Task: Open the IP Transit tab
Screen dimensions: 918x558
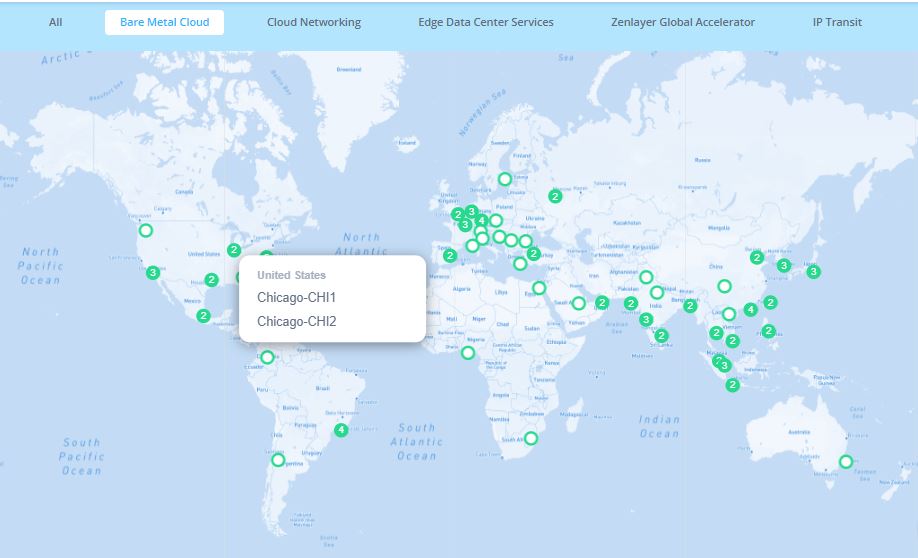Action: (837, 22)
